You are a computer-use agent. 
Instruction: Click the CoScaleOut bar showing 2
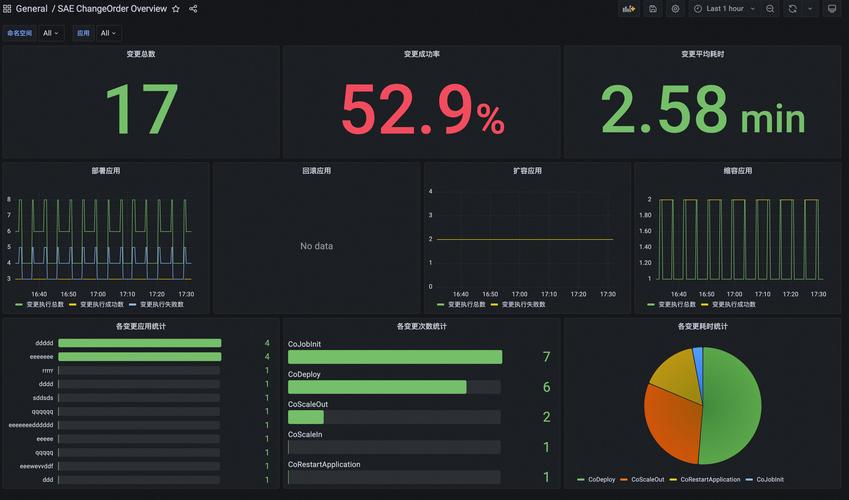tap(306, 417)
